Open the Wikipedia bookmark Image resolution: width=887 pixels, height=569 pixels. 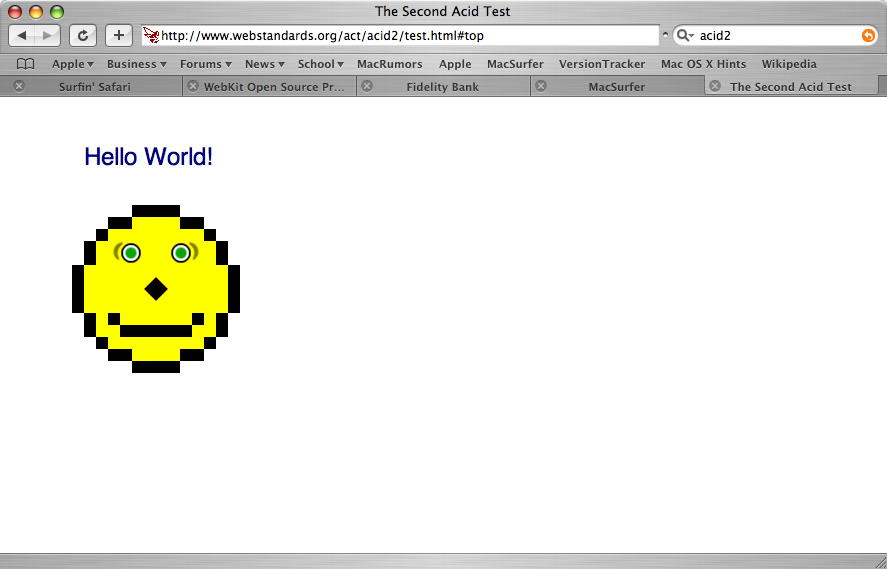coord(789,64)
